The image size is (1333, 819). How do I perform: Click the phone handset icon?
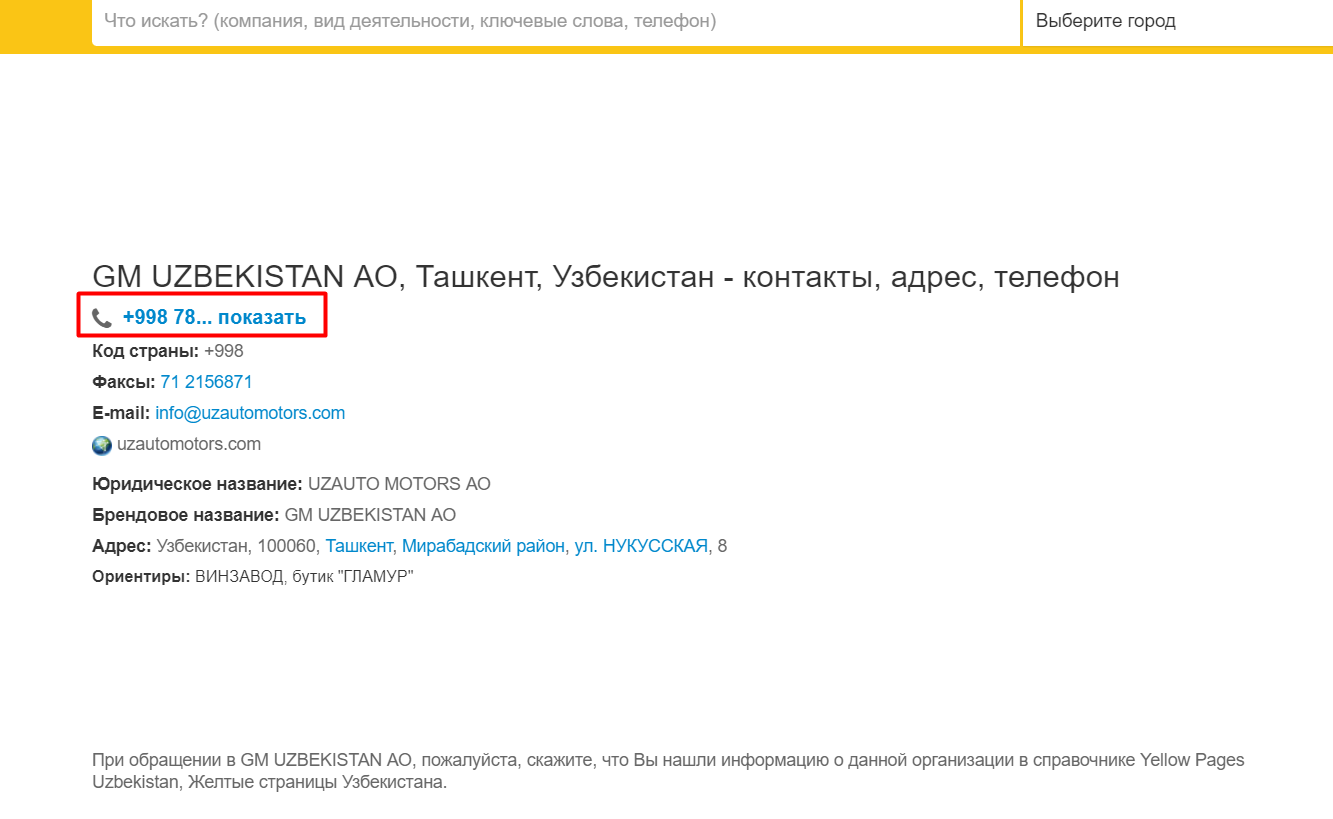[102, 318]
